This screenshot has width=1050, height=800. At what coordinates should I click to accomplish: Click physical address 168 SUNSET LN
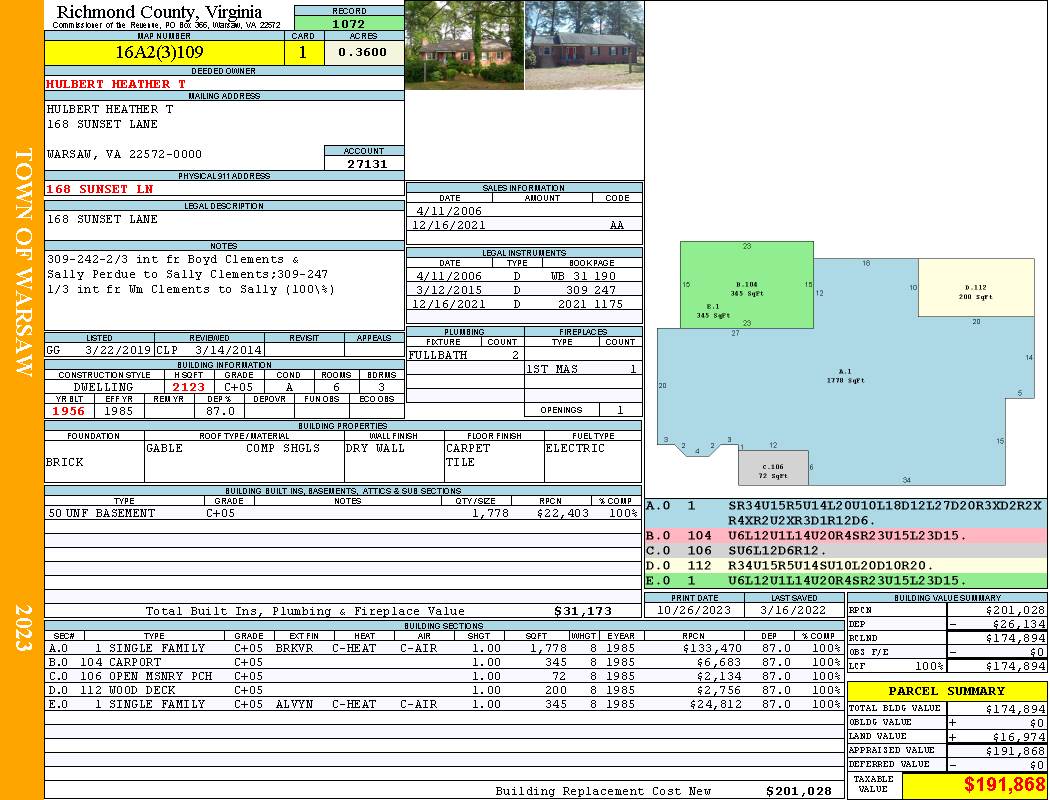click(100, 189)
